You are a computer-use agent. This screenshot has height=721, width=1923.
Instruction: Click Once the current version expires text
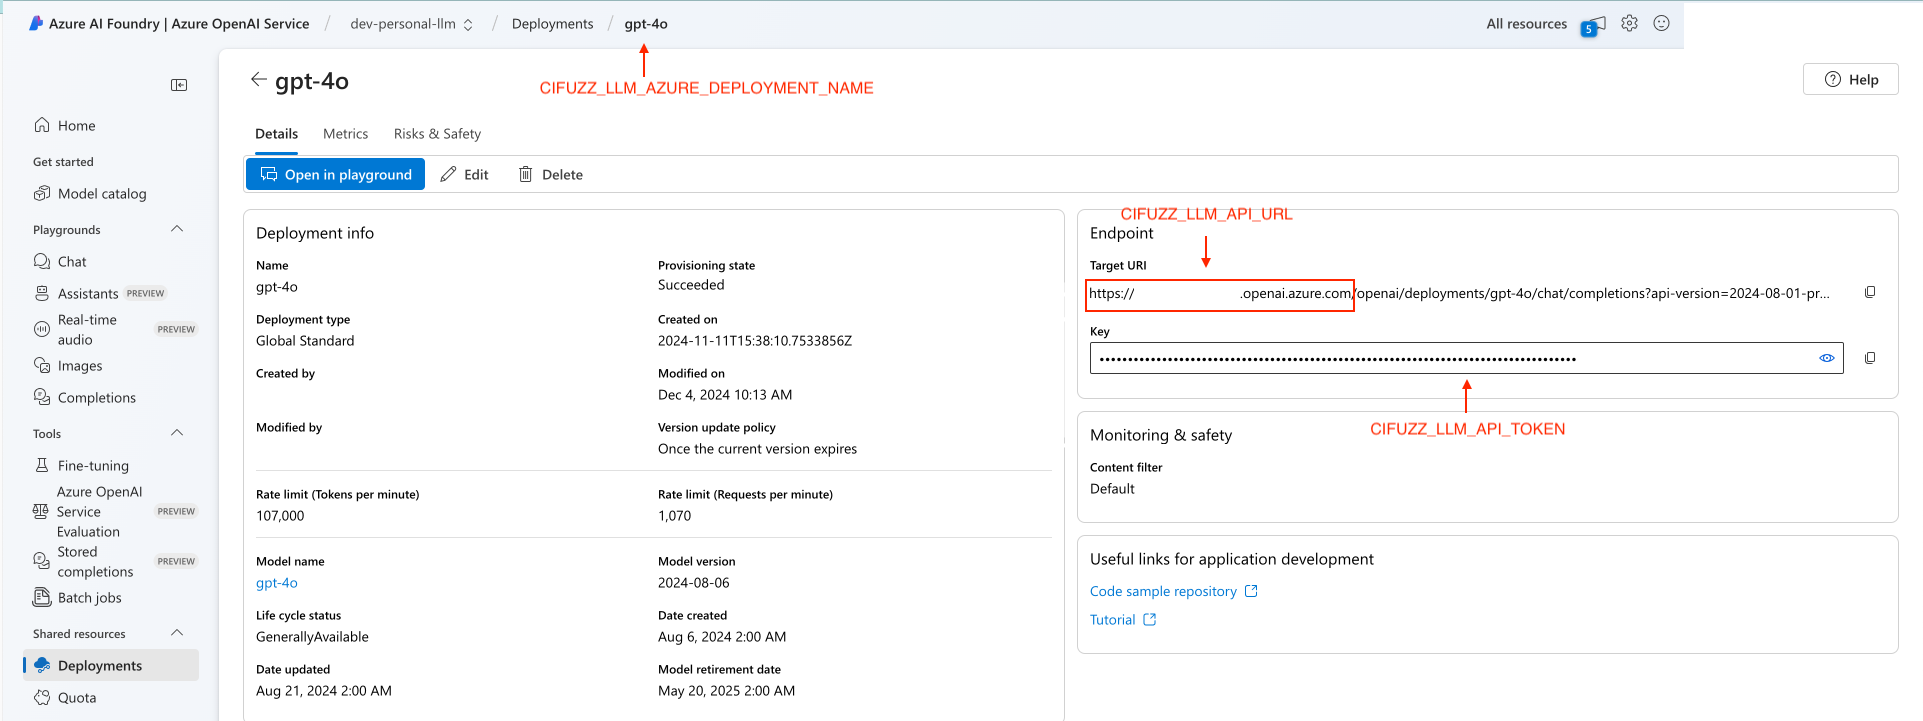[757, 449]
